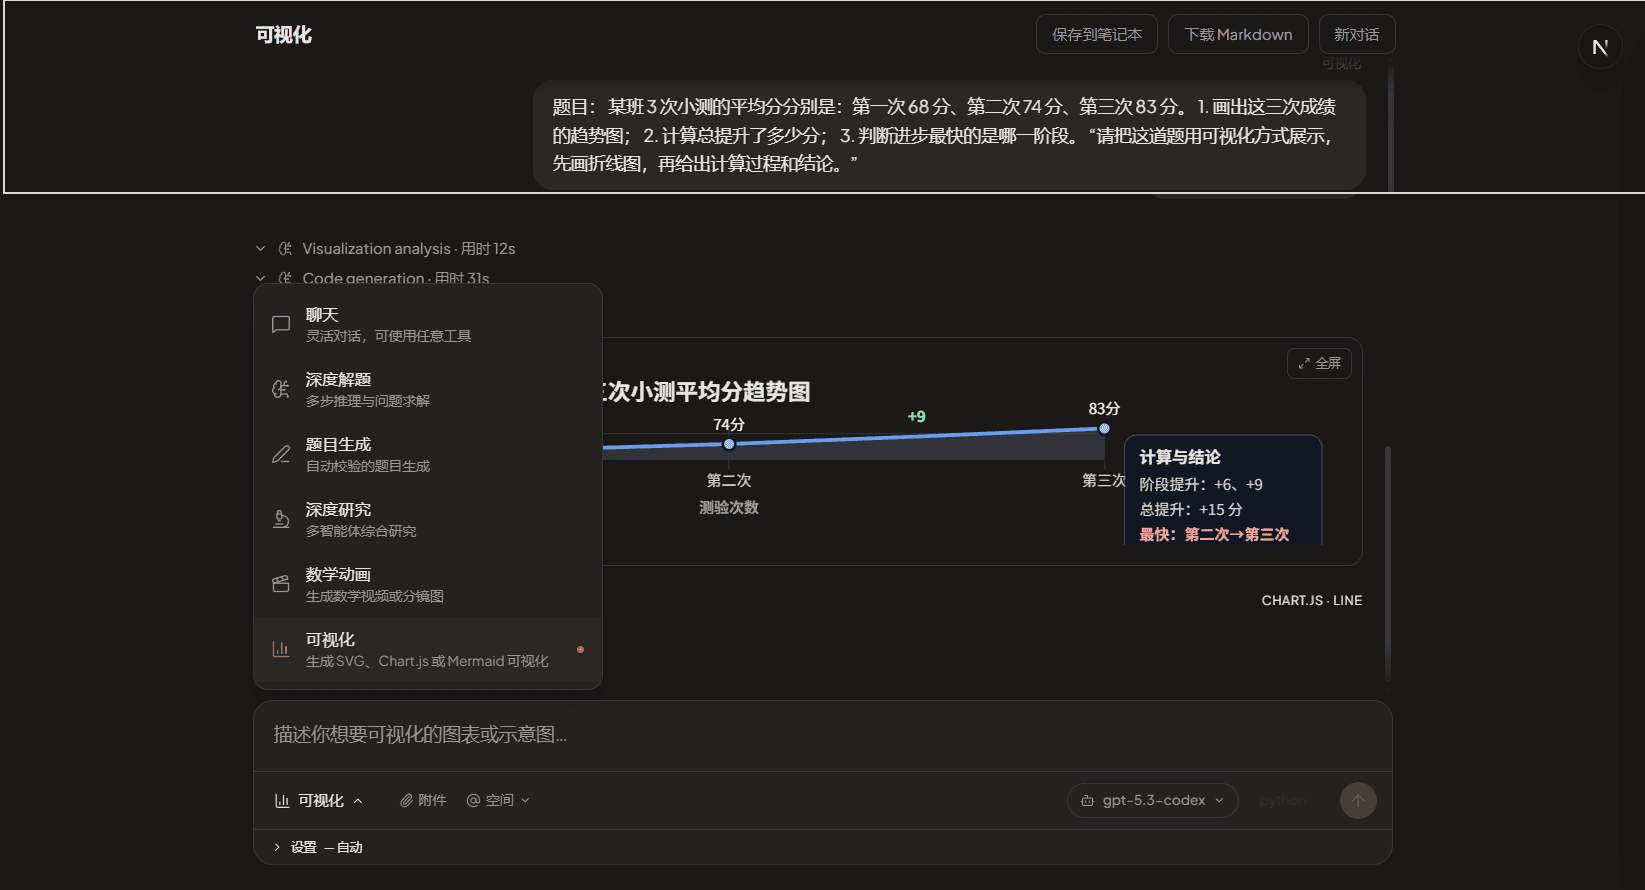Click the send arrow button

tap(1358, 800)
